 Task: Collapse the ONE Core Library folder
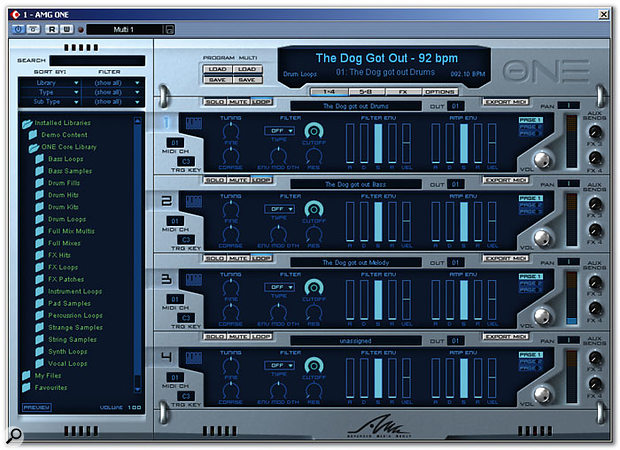point(34,147)
